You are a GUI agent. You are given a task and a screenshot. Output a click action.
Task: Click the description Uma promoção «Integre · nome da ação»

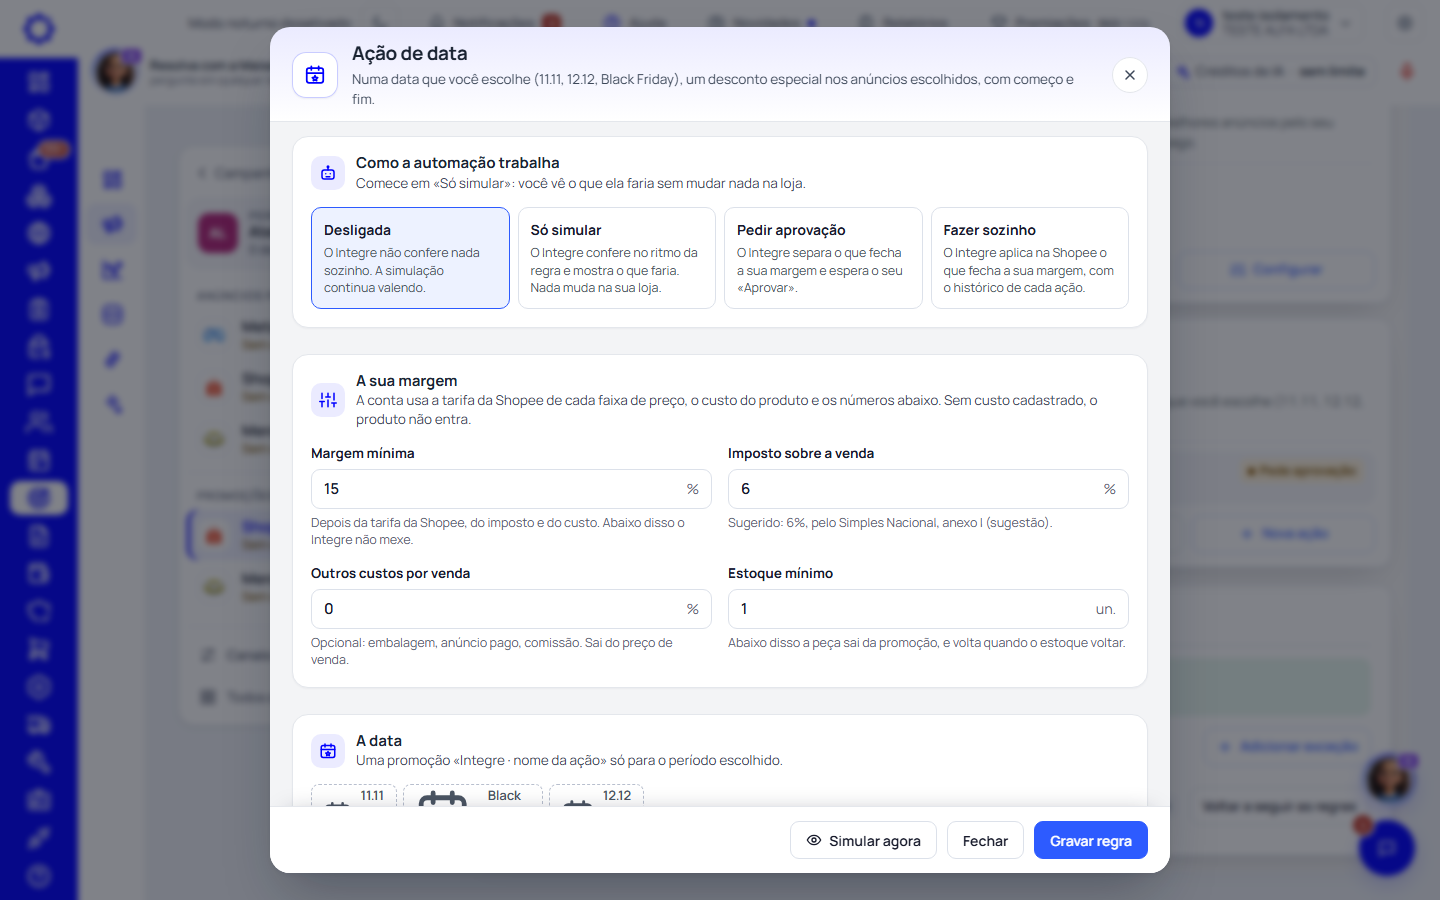[x=569, y=761]
